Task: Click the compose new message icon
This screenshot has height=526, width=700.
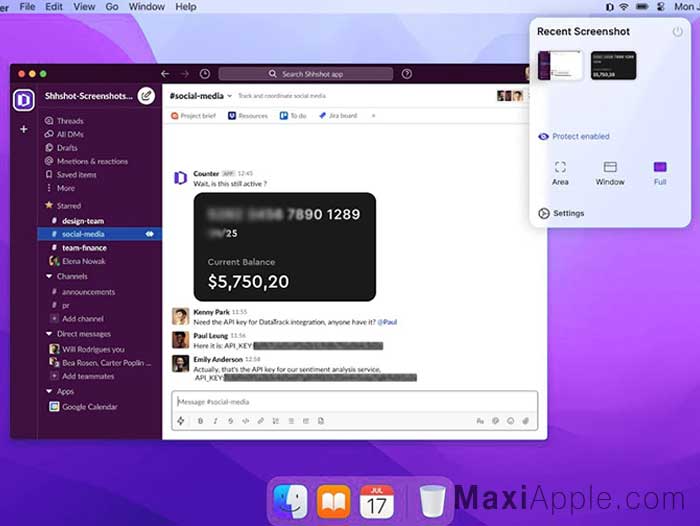Action: click(x=146, y=96)
